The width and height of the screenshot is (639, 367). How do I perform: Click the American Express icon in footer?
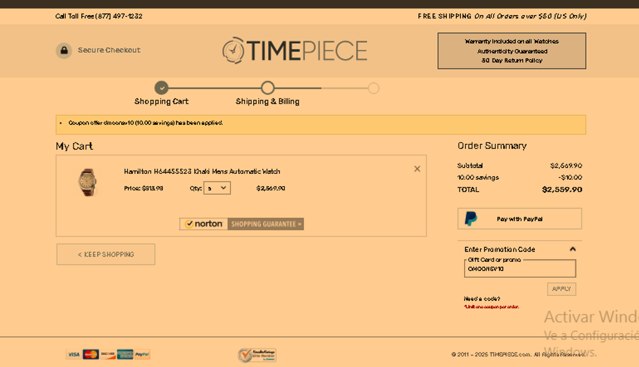pos(125,354)
